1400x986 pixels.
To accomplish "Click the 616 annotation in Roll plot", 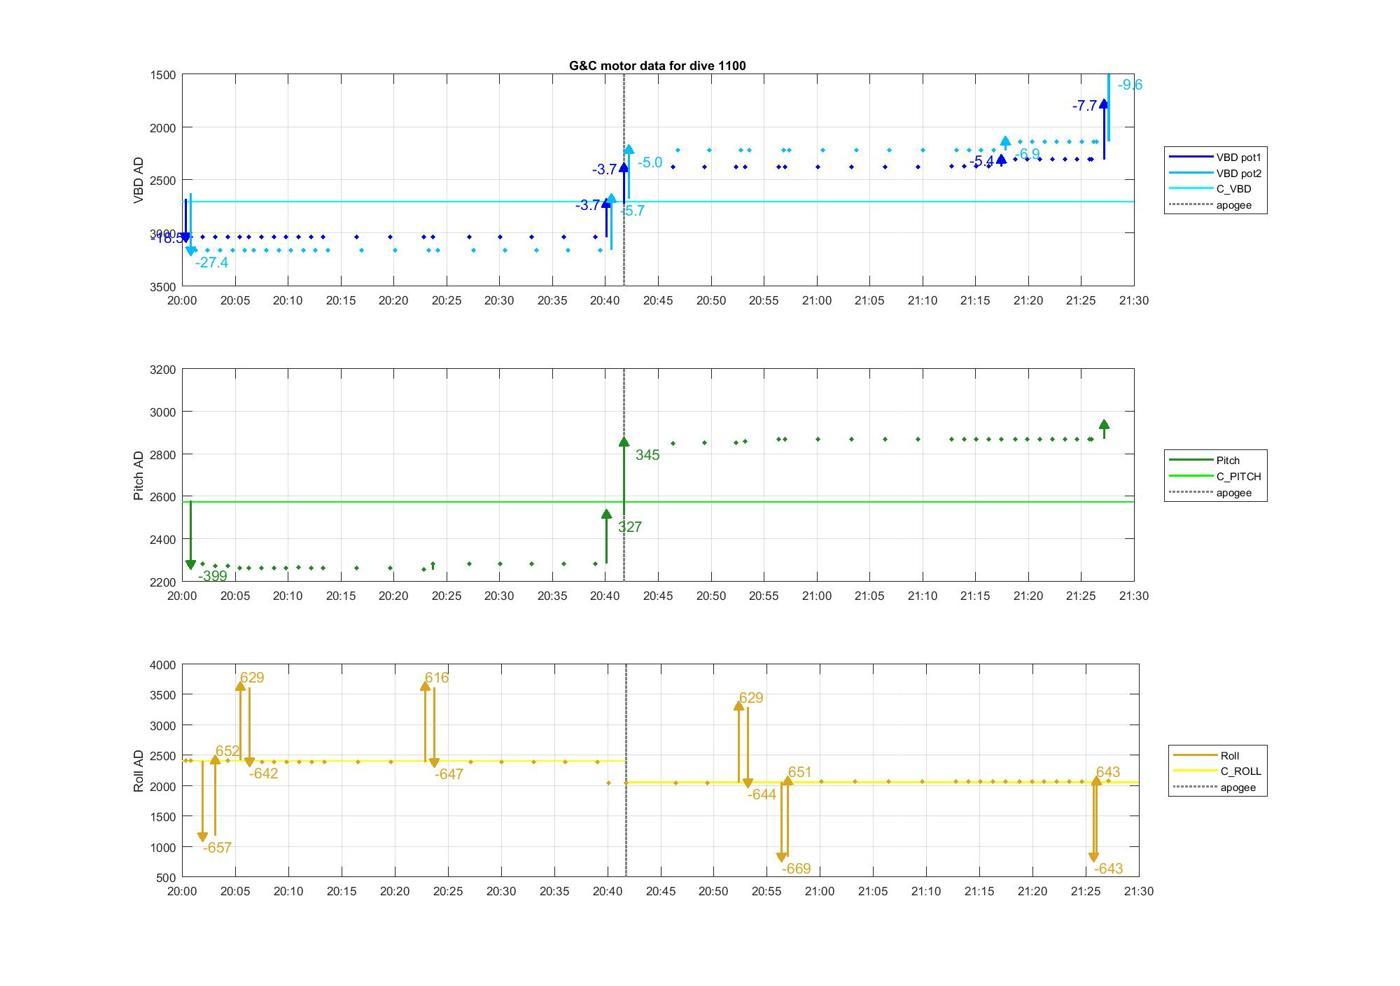I will [x=437, y=678].
